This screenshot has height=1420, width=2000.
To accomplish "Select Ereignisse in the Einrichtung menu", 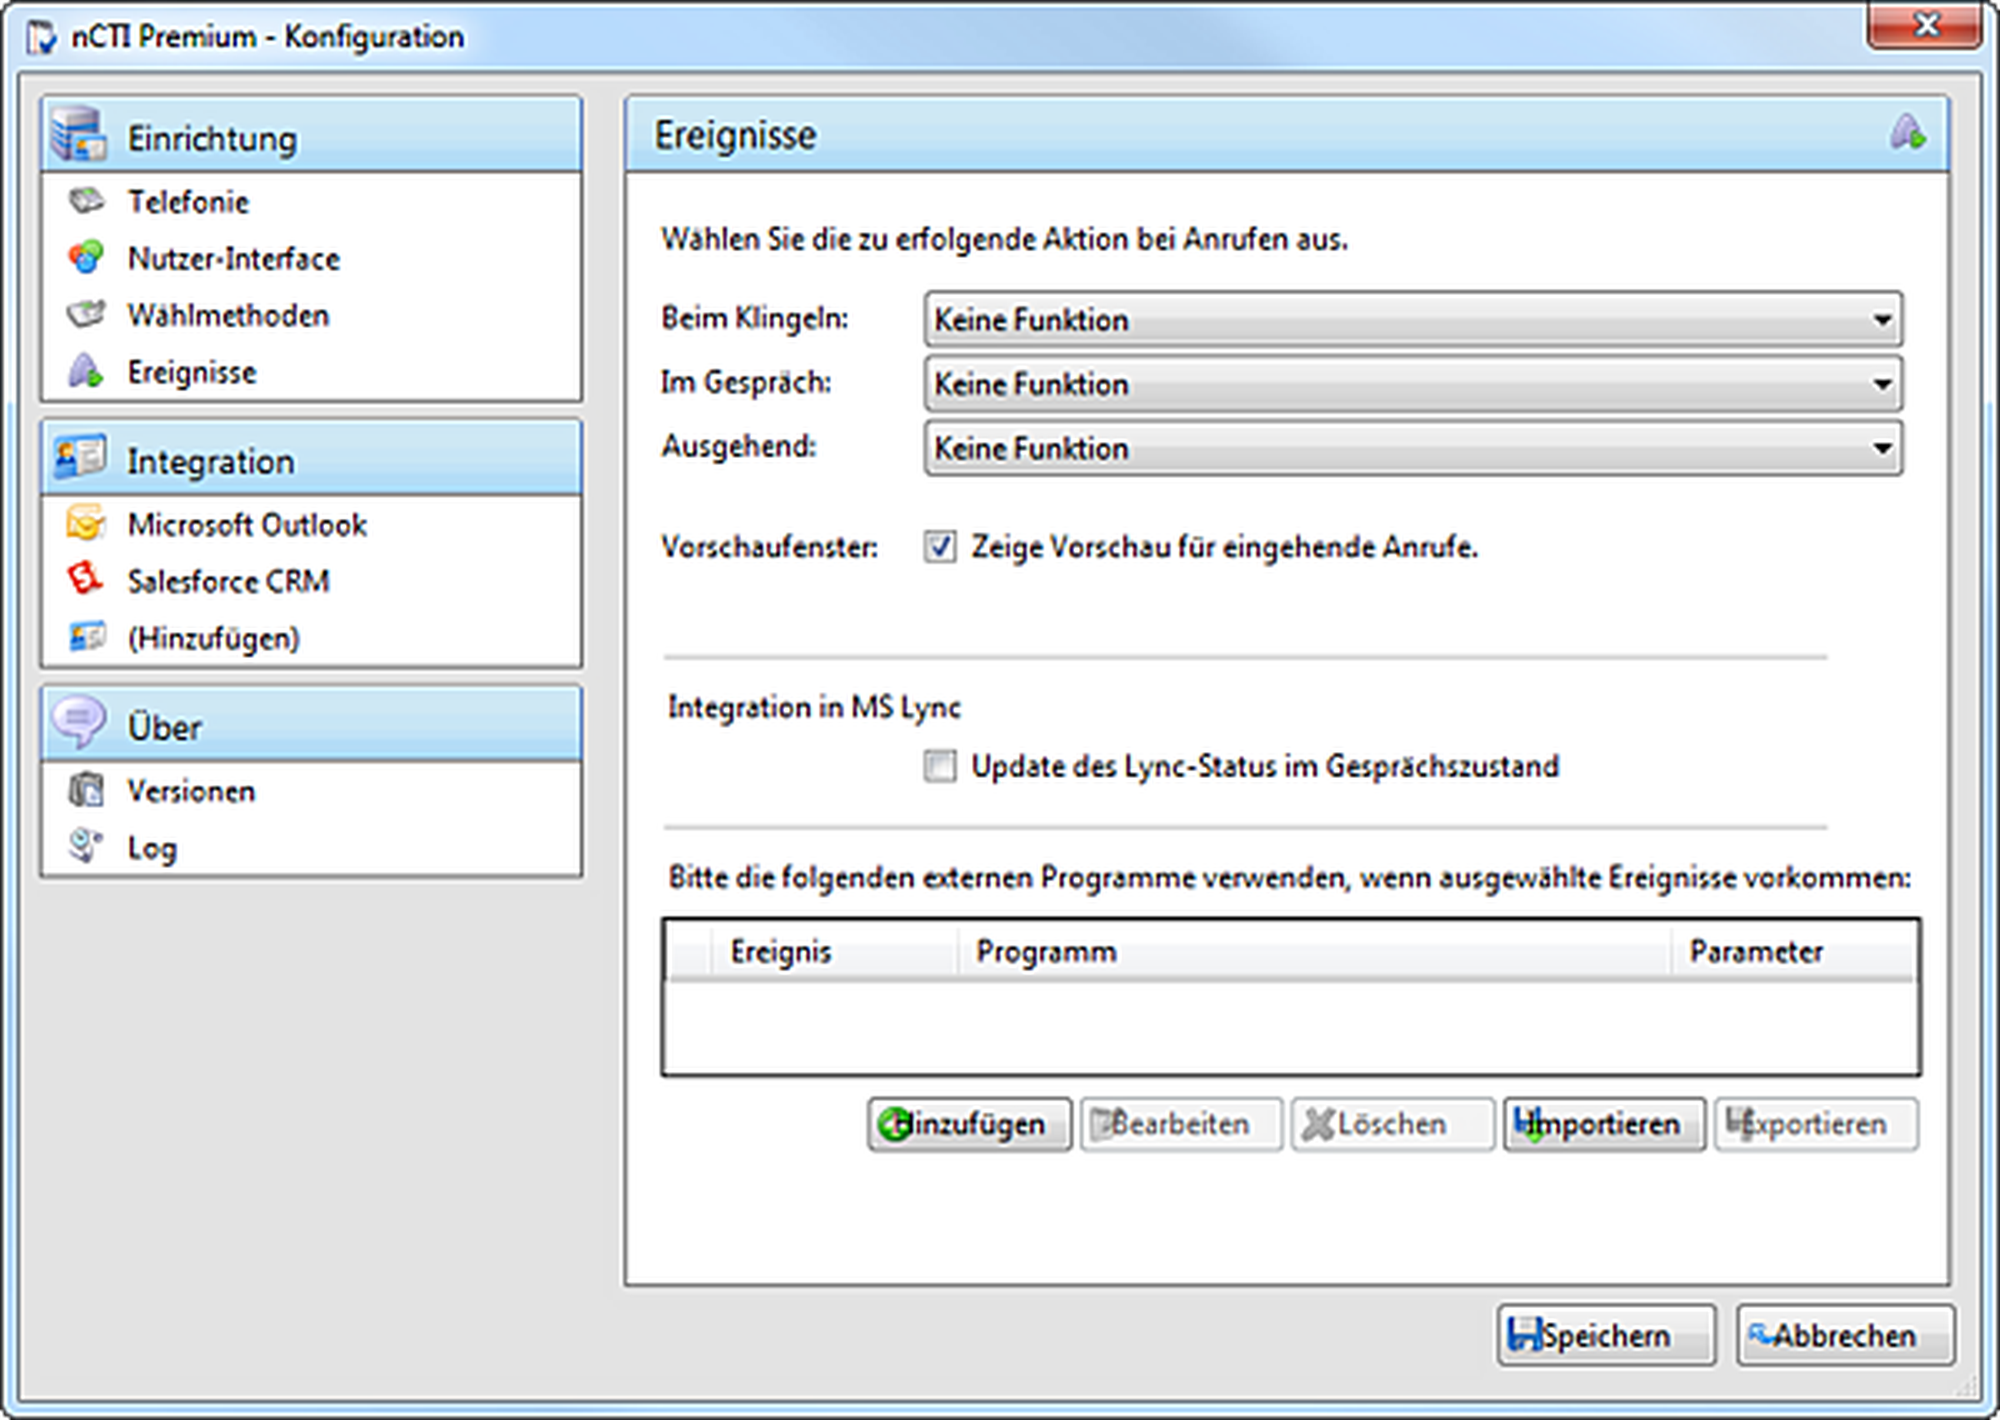I will coord(191,372).
